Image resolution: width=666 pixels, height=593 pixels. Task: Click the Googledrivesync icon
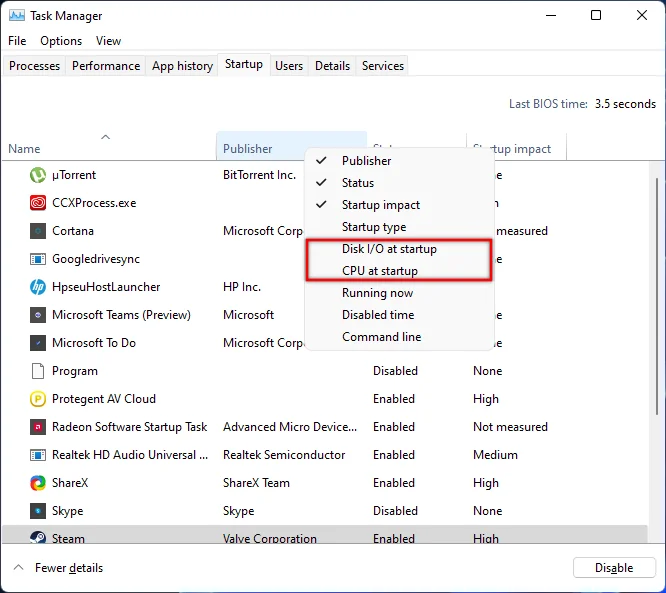38,259
